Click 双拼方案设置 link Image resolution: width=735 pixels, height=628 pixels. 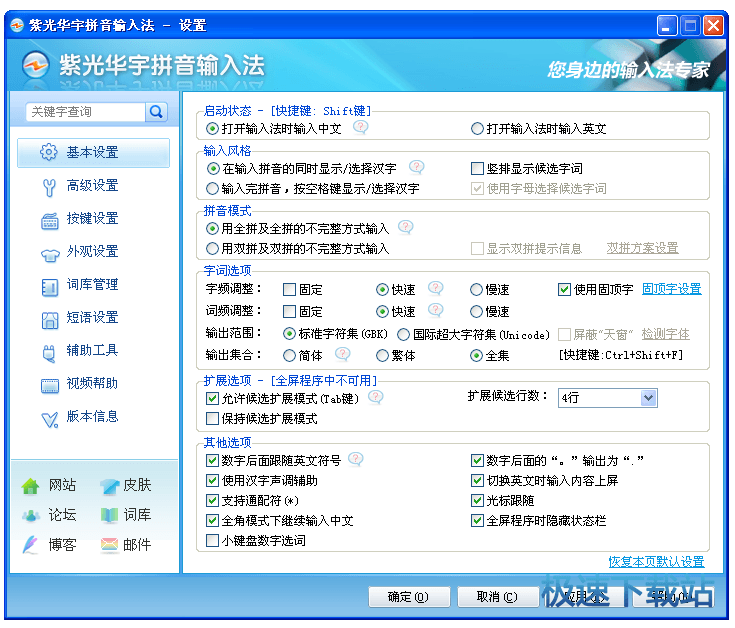tap(642, 248)
